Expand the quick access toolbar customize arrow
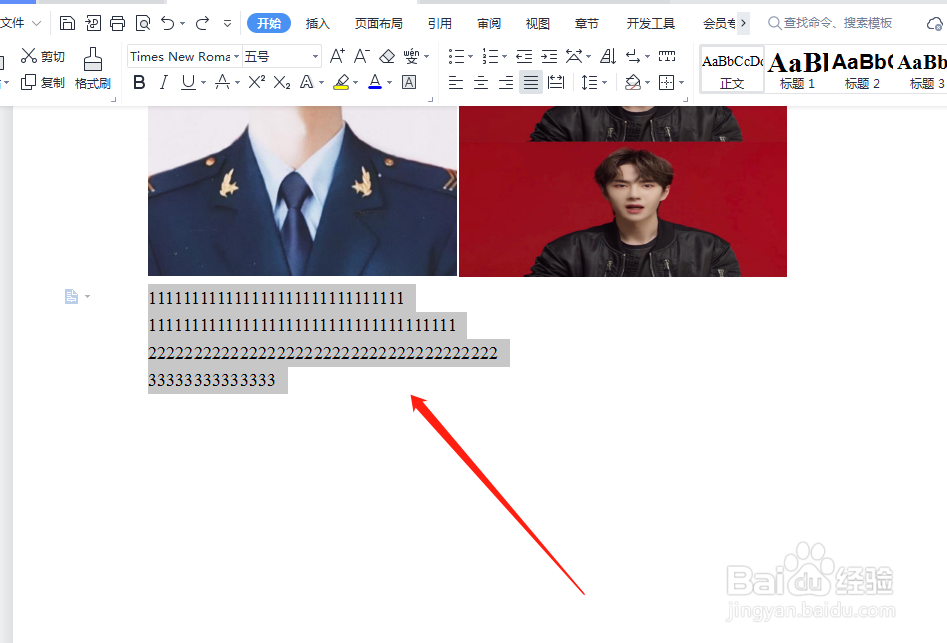The image size is (947, 643). pos(227,24)
